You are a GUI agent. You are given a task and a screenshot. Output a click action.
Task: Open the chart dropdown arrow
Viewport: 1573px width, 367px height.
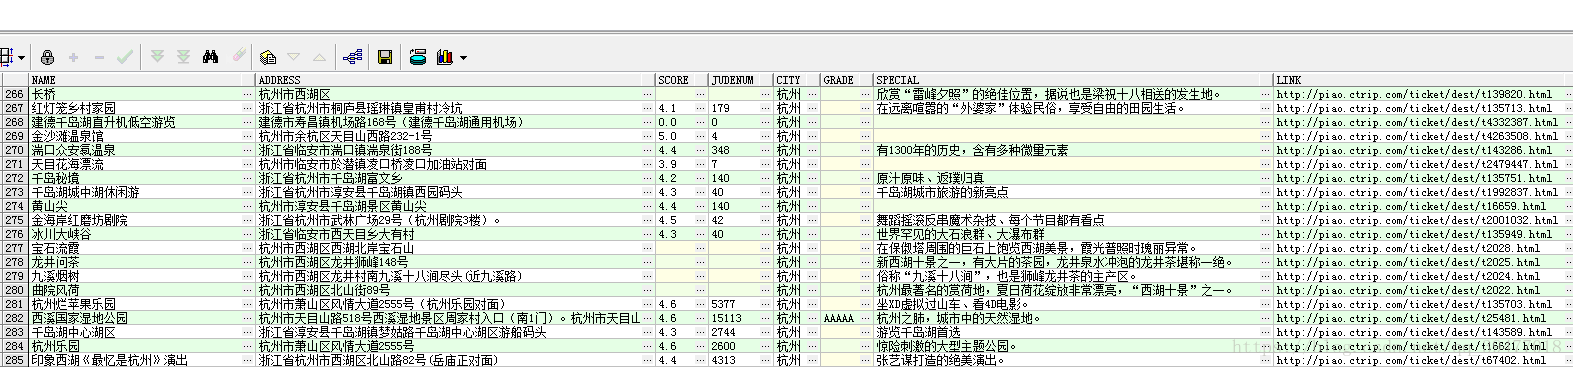(463, 58)
